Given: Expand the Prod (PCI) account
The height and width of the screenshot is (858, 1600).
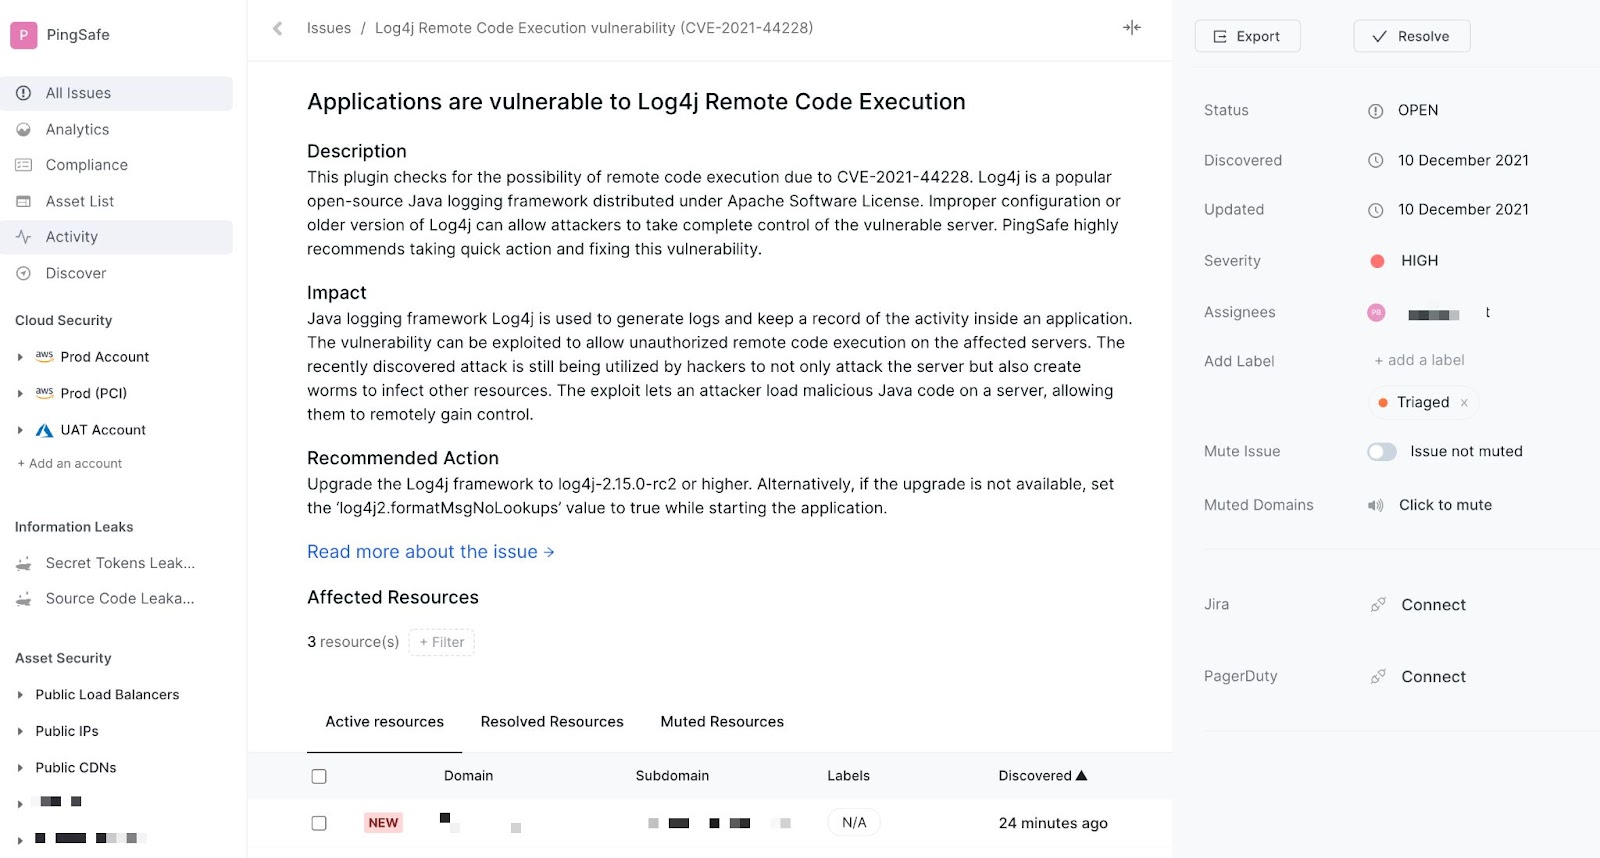Looking at the screenshot, I should [20, 394].
